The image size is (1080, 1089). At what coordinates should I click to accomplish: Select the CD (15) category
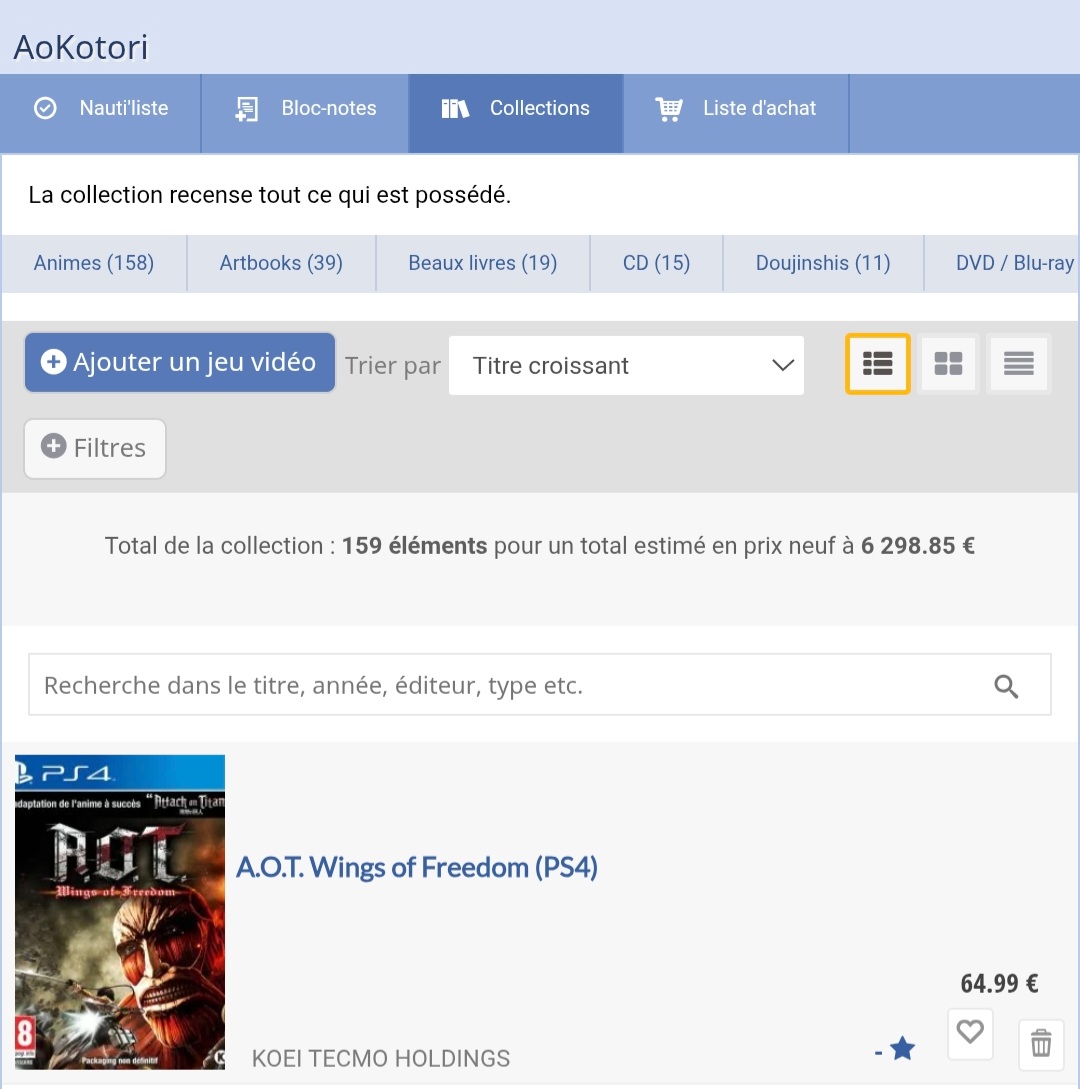point(656,263)
